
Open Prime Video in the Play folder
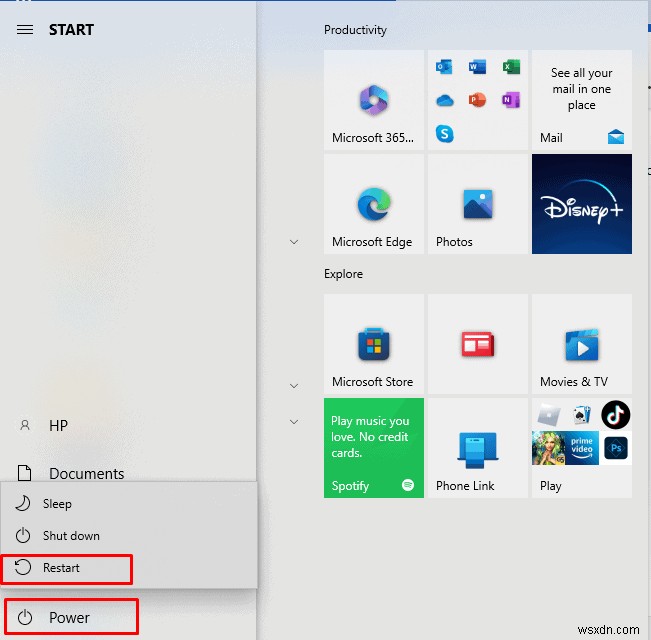point(582,448)
